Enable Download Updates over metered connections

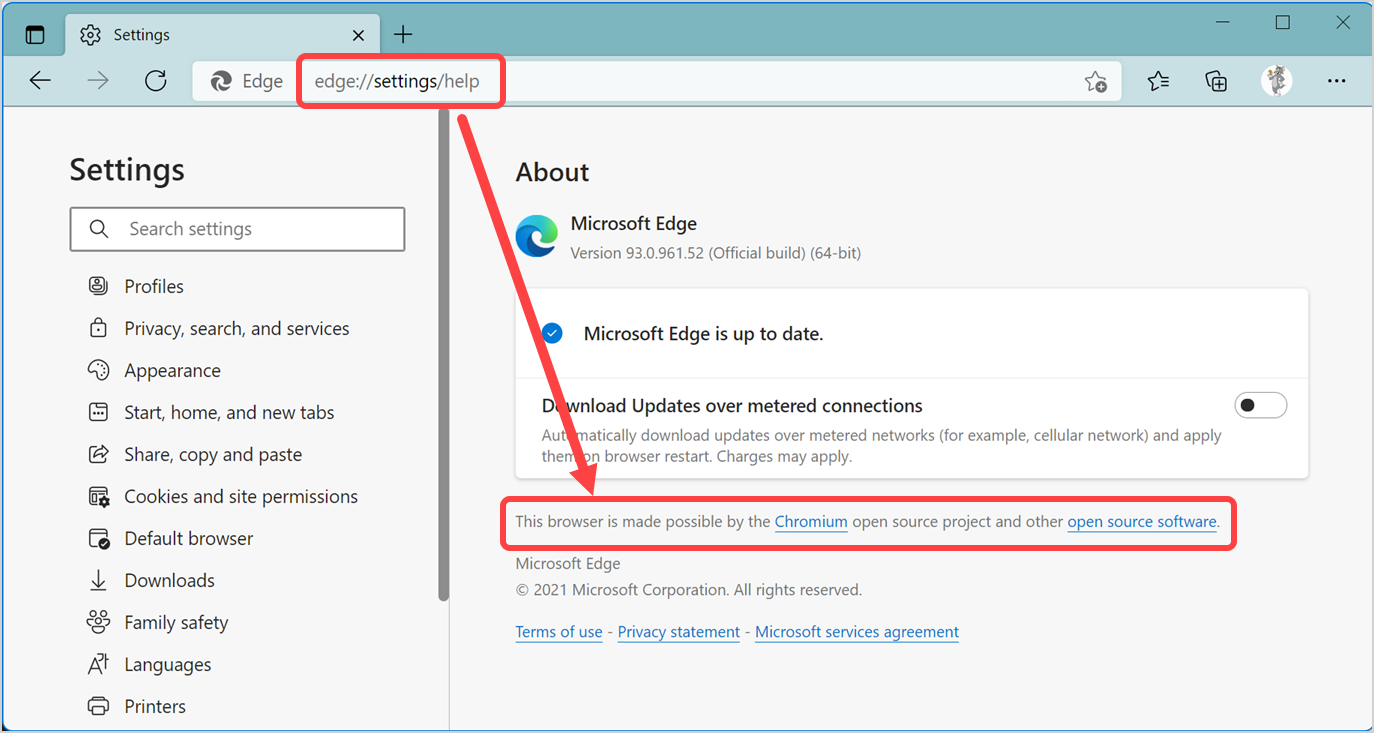point(1261,405)
